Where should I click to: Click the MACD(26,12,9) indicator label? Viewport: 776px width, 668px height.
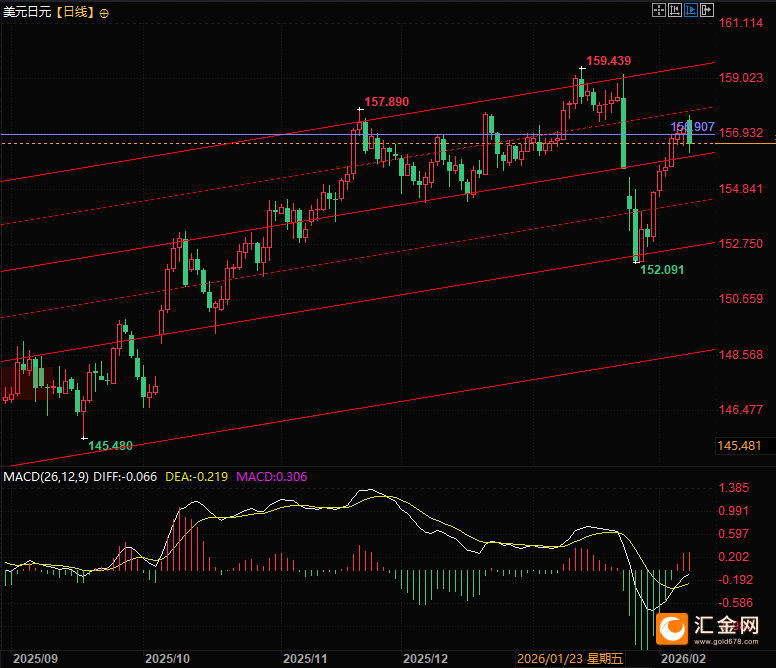(x=46, y=477)
